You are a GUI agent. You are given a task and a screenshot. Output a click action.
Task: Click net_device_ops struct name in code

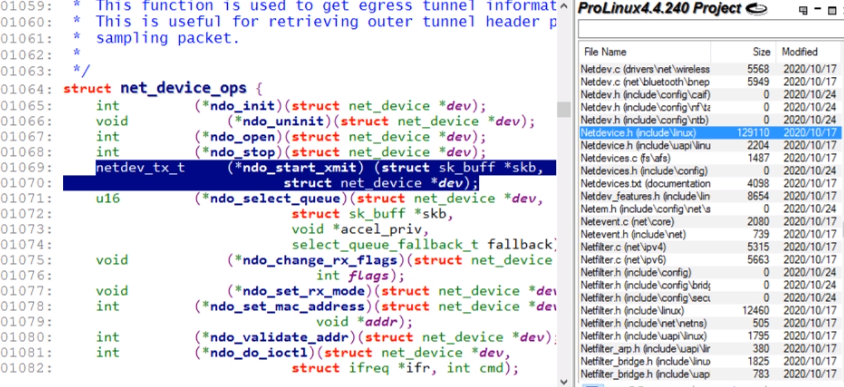point(183,88)
